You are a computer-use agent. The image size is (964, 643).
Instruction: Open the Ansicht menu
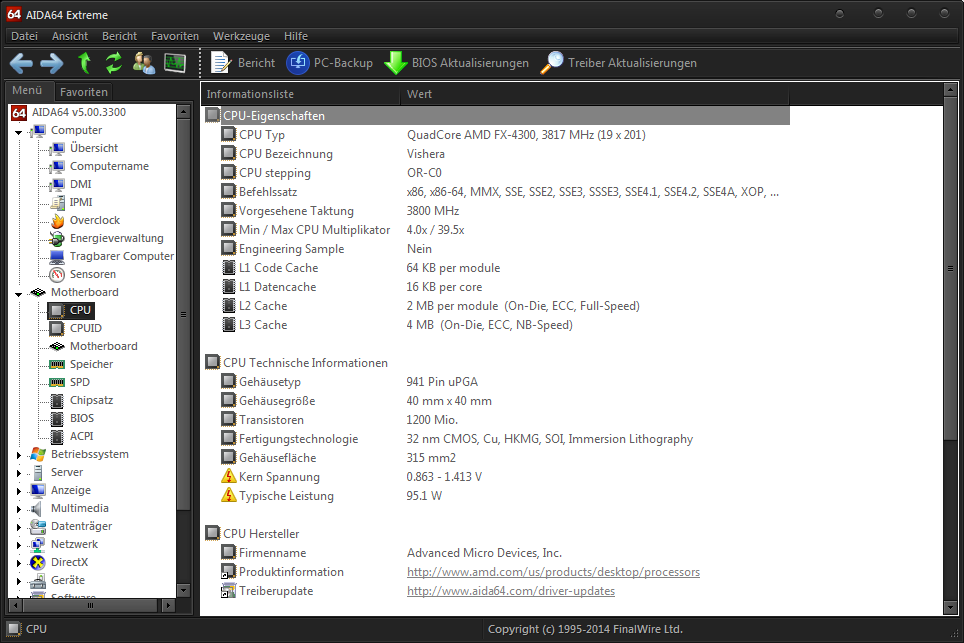pos(70,36)
